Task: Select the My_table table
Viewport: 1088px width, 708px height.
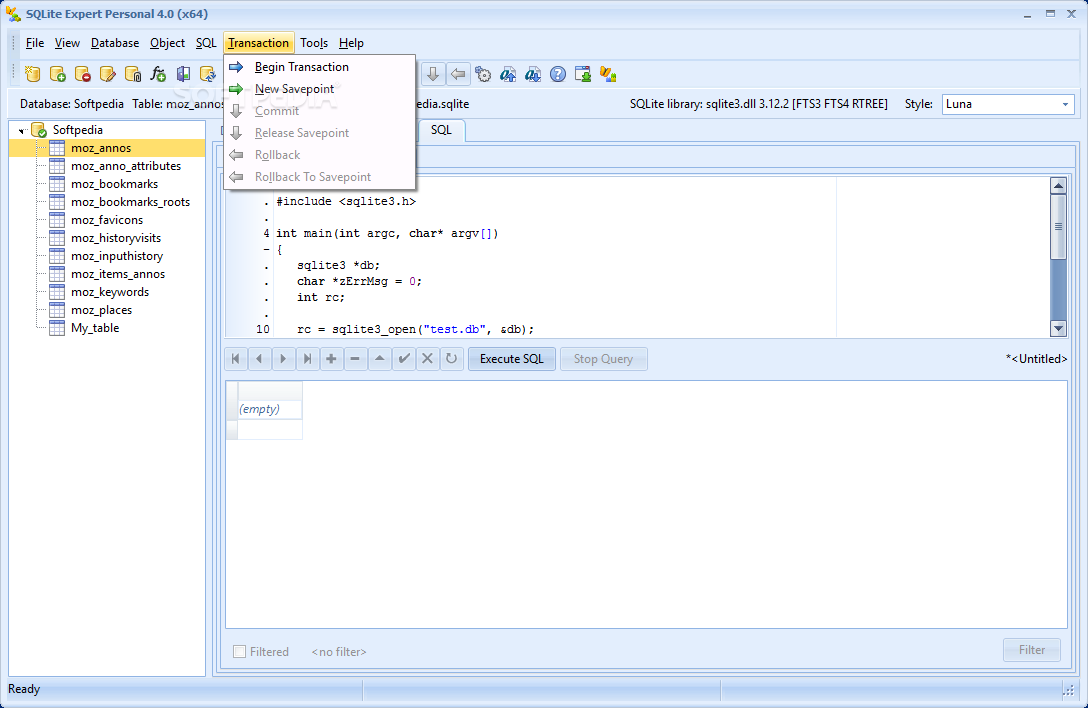Action: point(95,328)
